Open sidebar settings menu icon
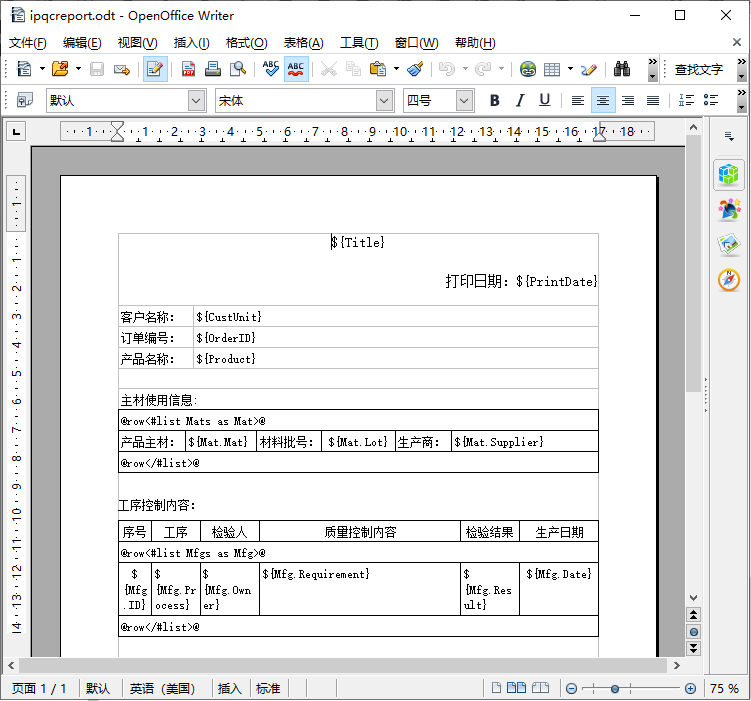Screen dimensions: 751x701 coord(729,136)
